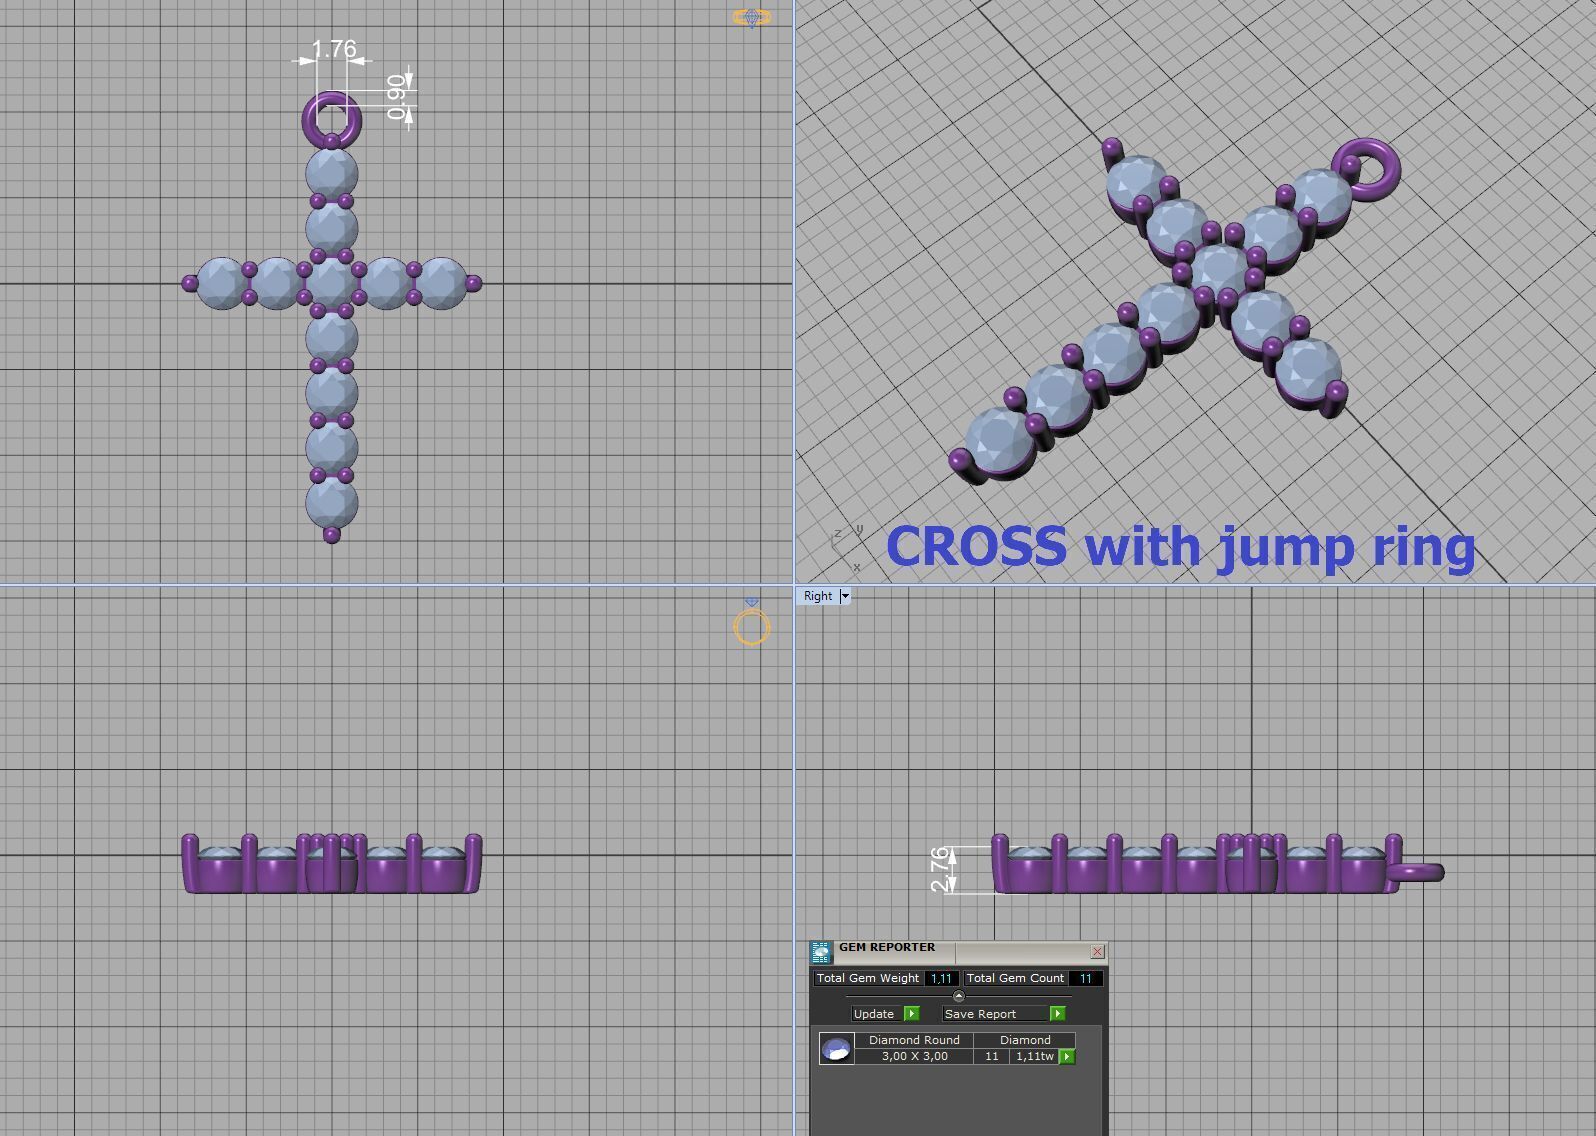This screenshot has width=1596, height=1136.
Task: Click the 2.76 dimension label in the Right view
Action: [939, 870]
